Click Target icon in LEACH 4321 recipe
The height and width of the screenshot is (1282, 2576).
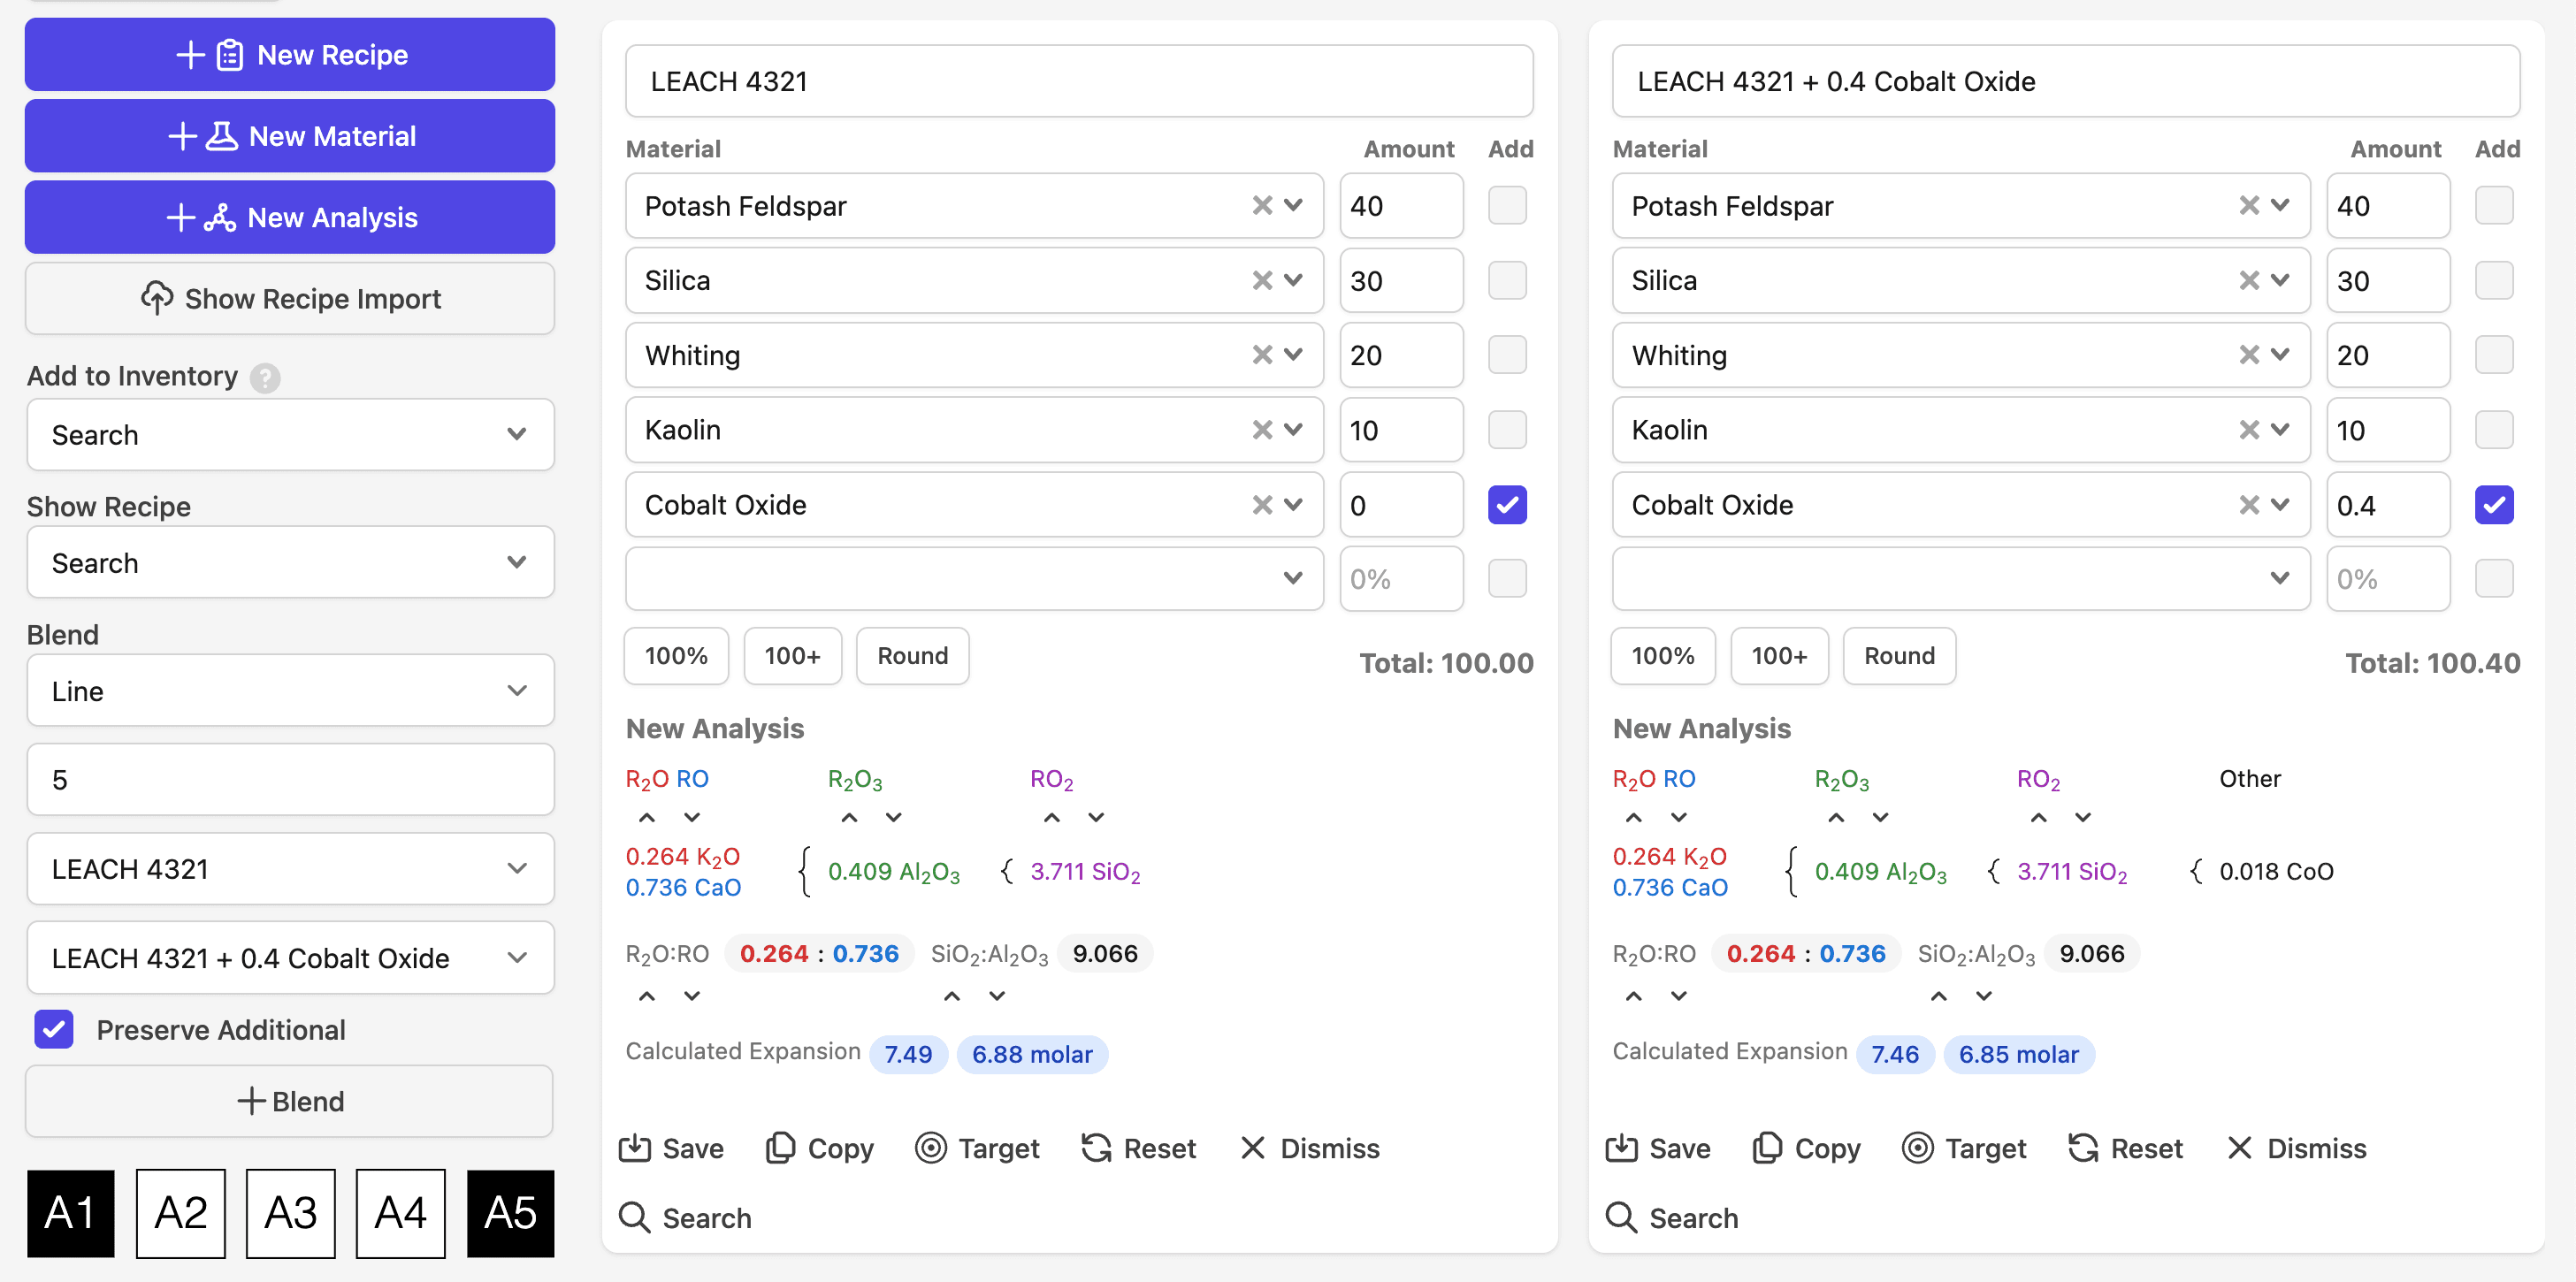click(930, 1148)
